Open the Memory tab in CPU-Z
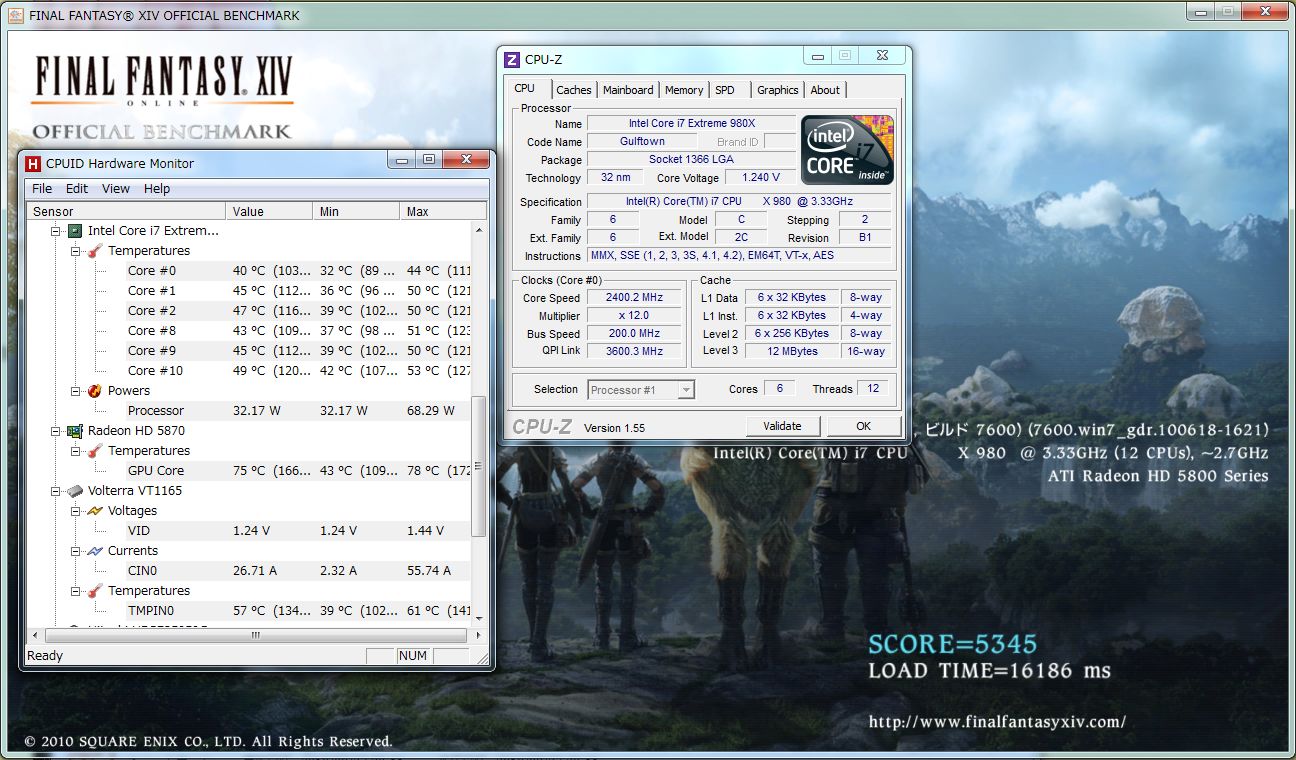The image size is (1296, 760). coord(684,90)
